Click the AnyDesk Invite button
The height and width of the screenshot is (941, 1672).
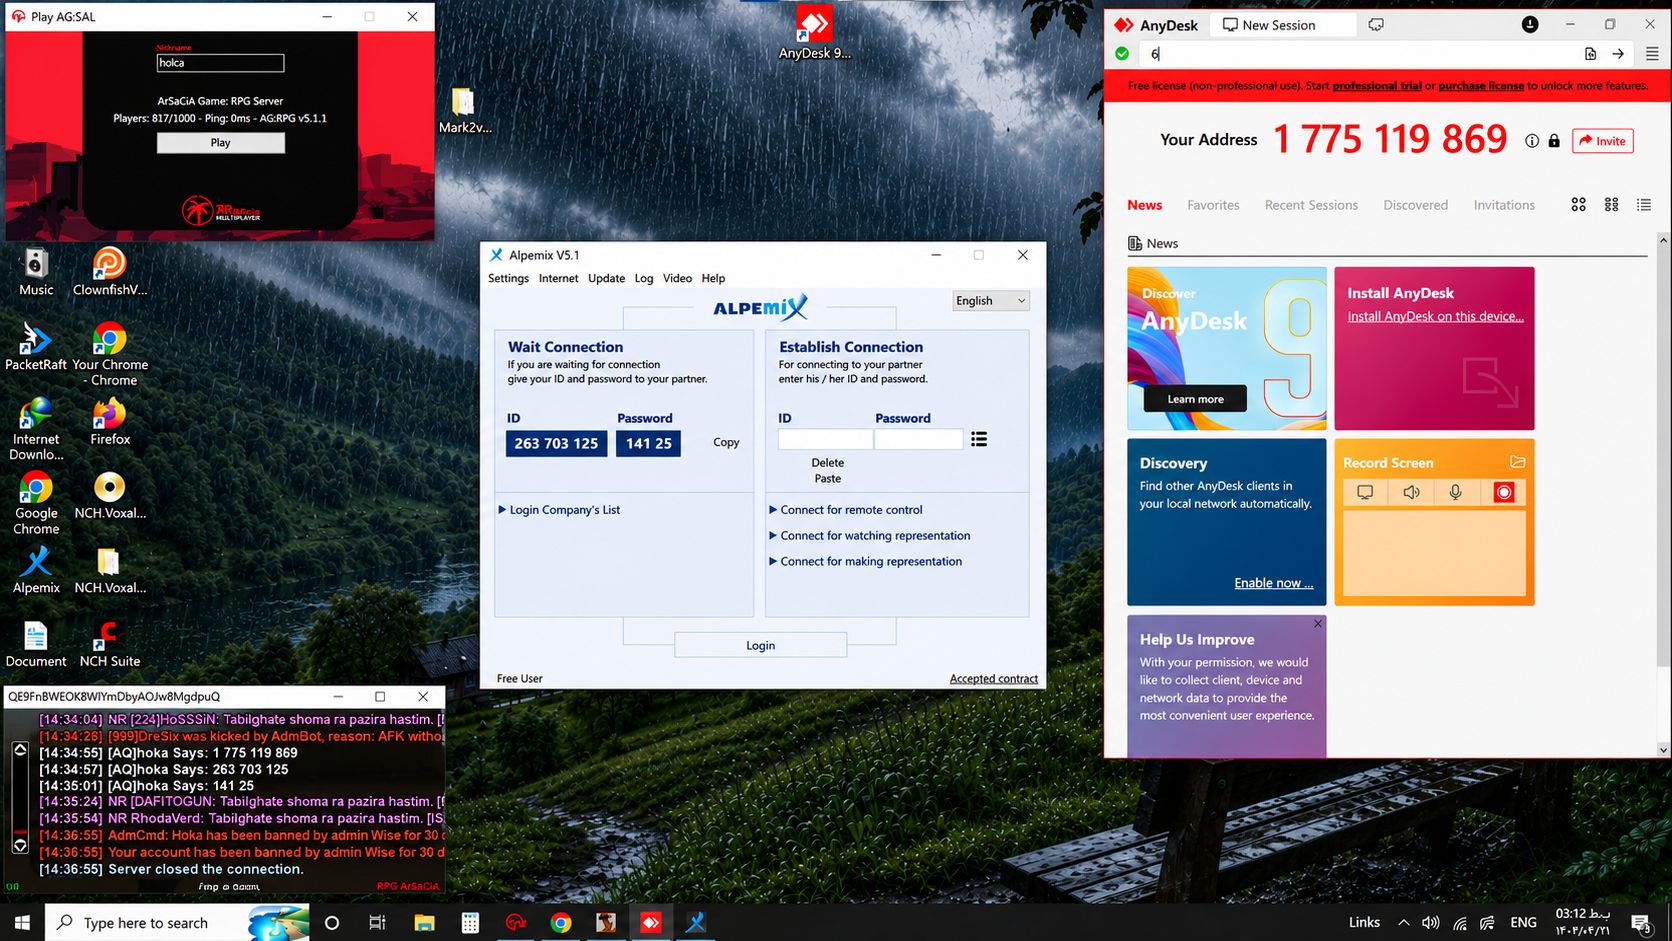click(1603, 141)
